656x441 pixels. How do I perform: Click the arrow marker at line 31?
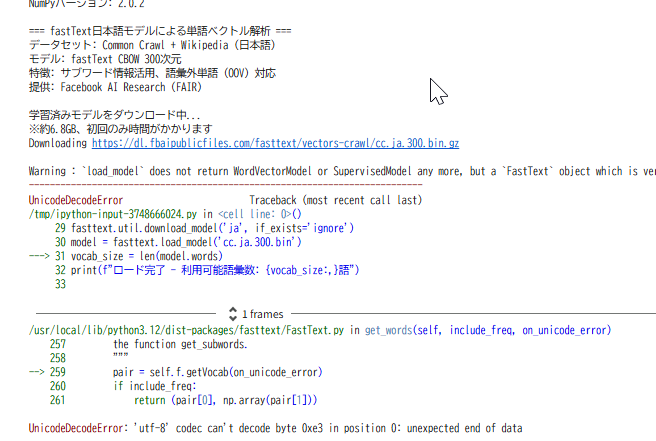coord(41,256)
